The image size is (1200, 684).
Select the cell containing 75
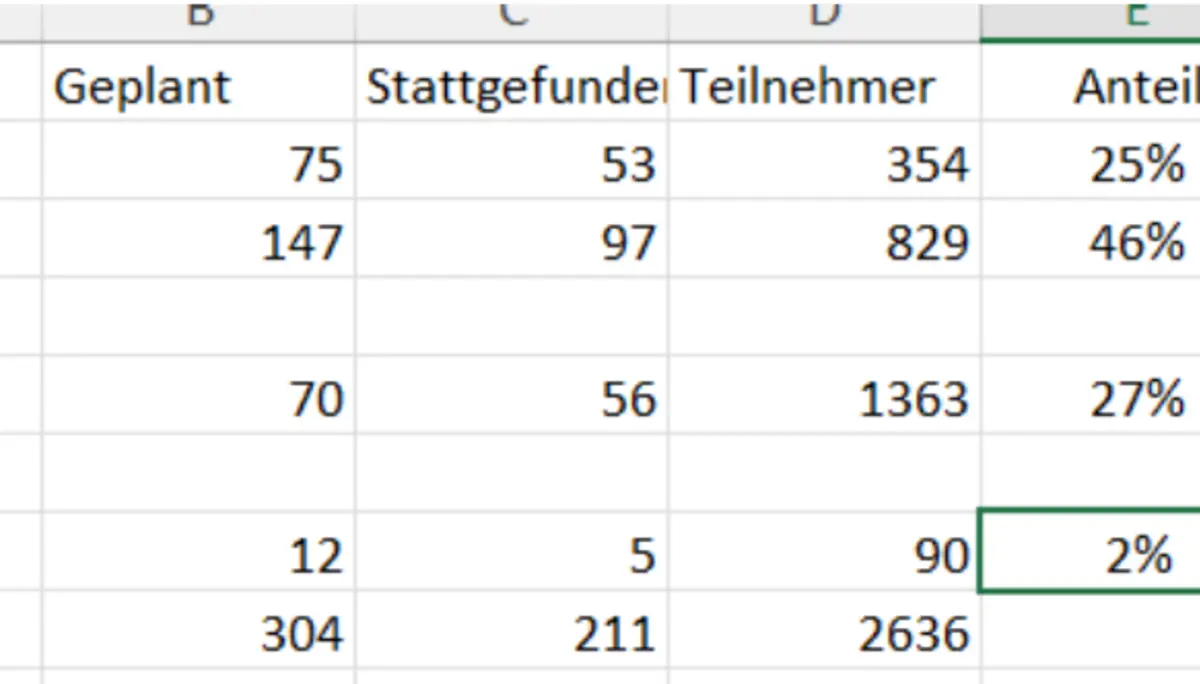198,164
